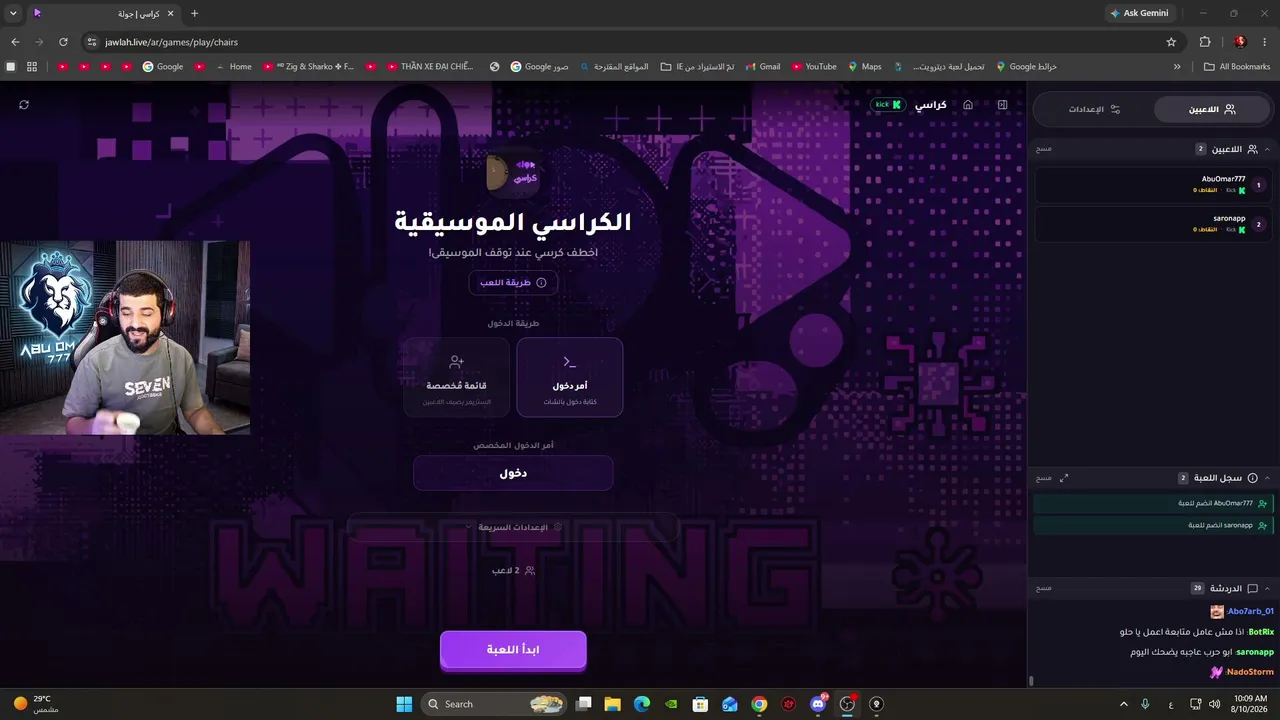Open a new browser tab
The height and width of the screenshot is (720, 1280).
(x=194, y=13)
